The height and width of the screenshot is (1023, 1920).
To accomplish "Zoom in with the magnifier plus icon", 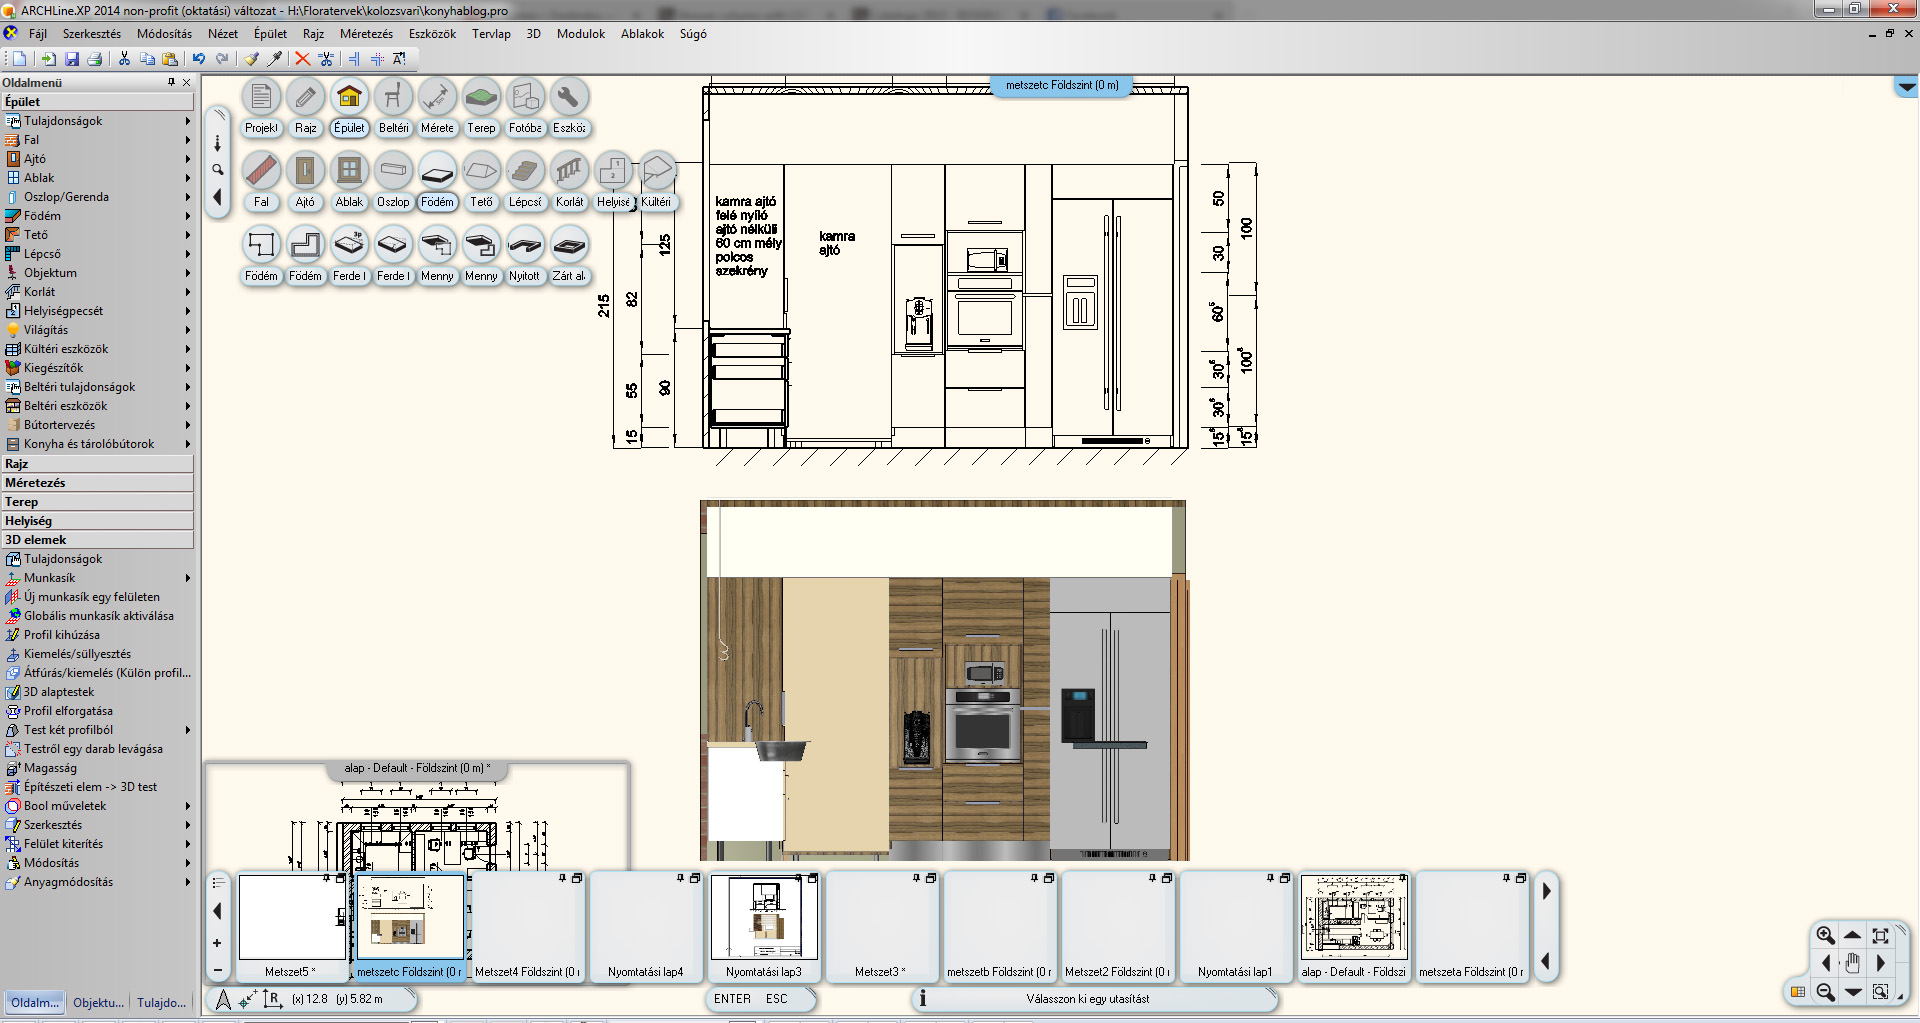I will [1825, 936].
